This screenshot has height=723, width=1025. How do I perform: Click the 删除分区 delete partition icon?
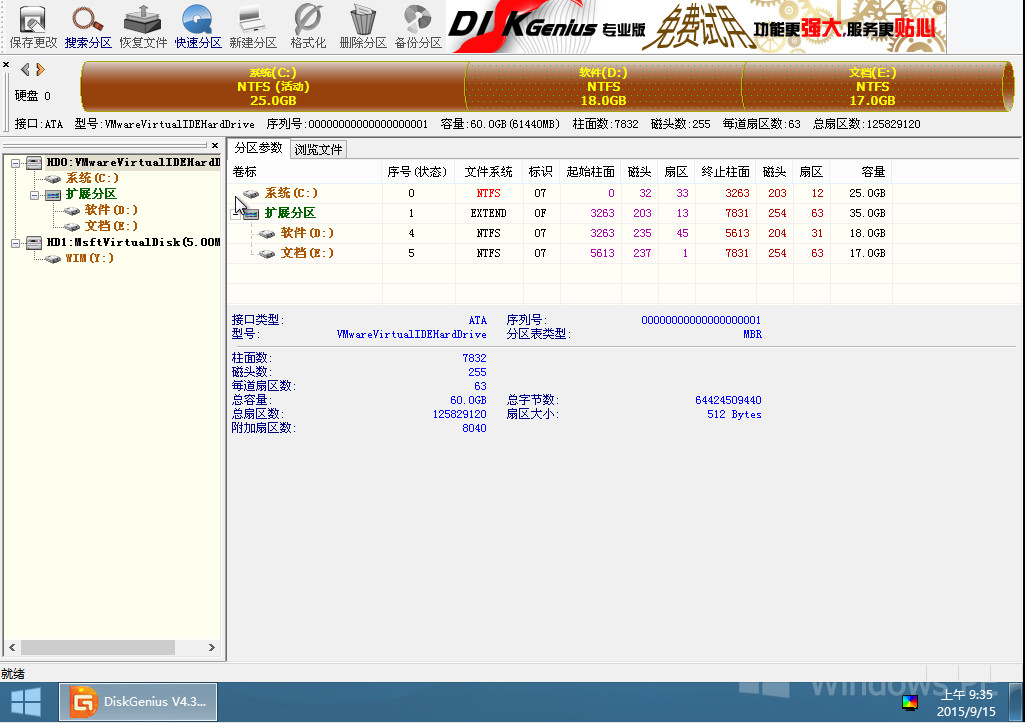pyautogui.click(x=363, y=27)
